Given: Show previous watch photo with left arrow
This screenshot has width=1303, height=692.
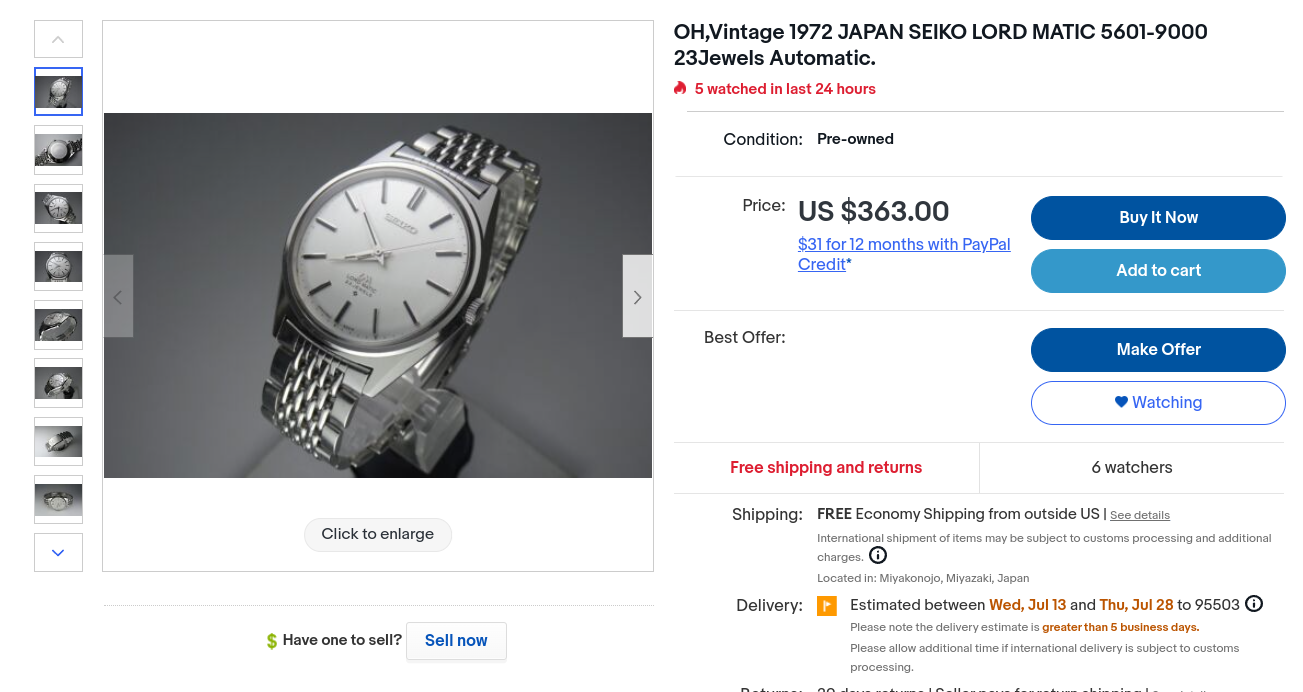Looking at the screenshot, I should pyautogui.click(x=118, y=296).
